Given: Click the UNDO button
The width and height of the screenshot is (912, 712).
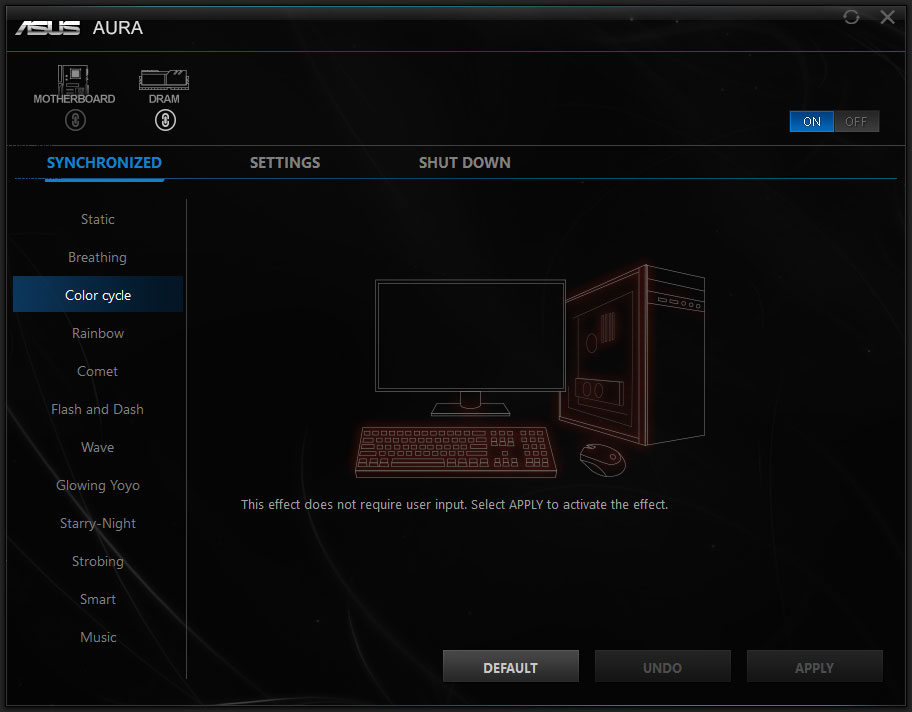Looking at the screenshot, I should click(x=662, y=667).
